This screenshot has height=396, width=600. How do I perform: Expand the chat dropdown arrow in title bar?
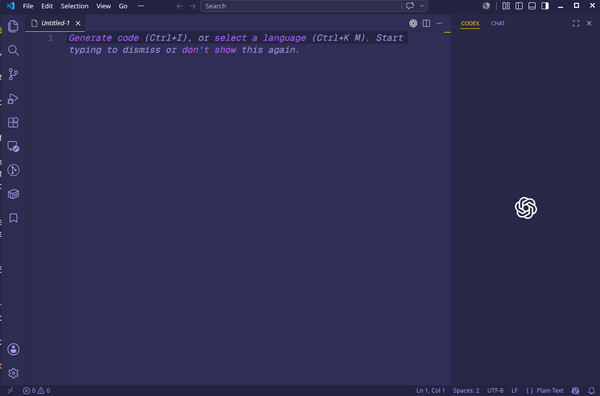coord(422,6)
